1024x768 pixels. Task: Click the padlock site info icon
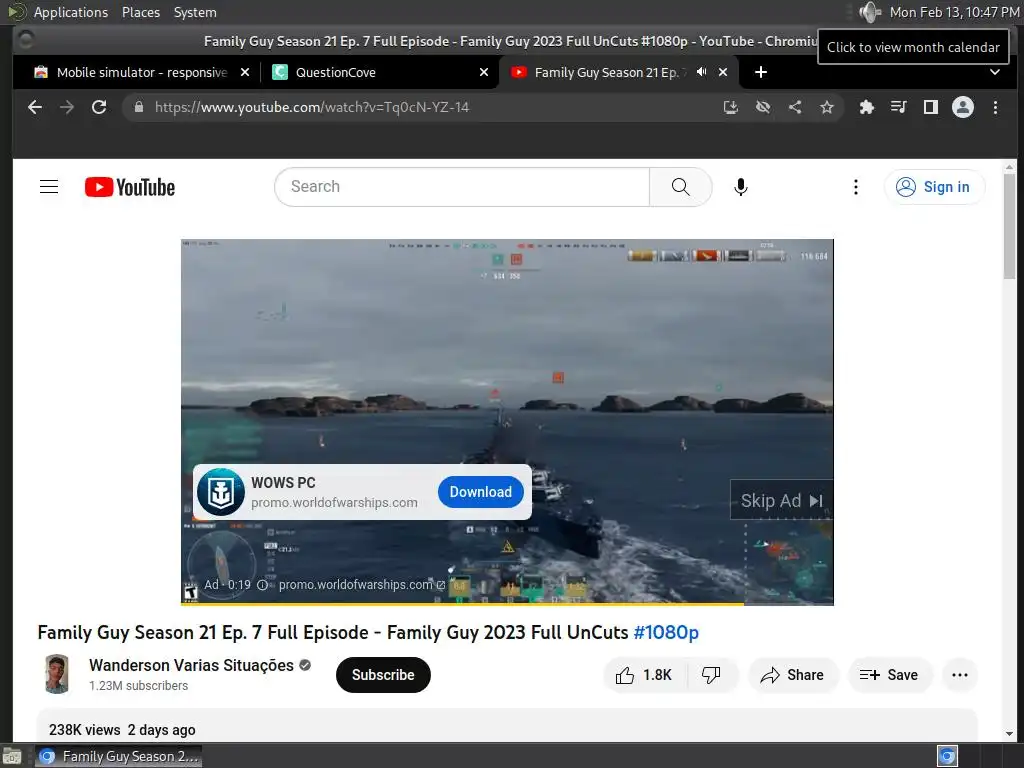138,107
